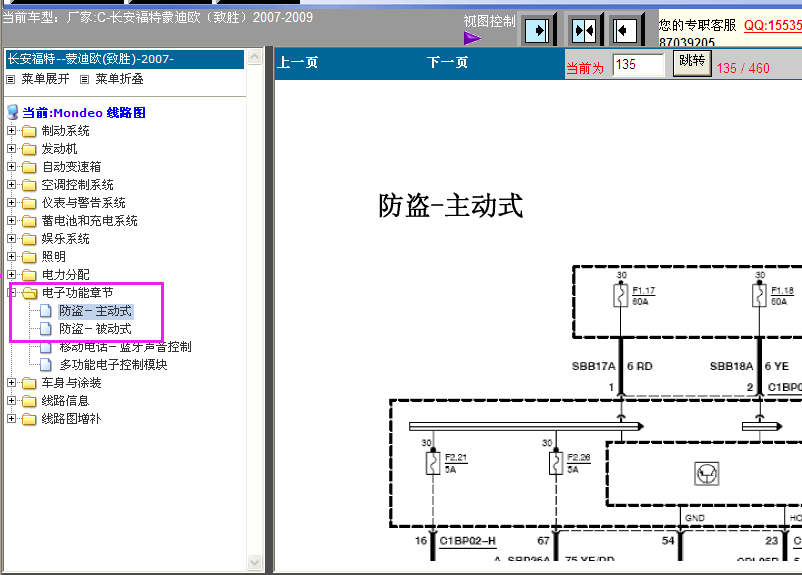The image size is (802, 575).
Task: Click the 跳转 jump button
Action: pyautogui.click(x=692, y=63)
